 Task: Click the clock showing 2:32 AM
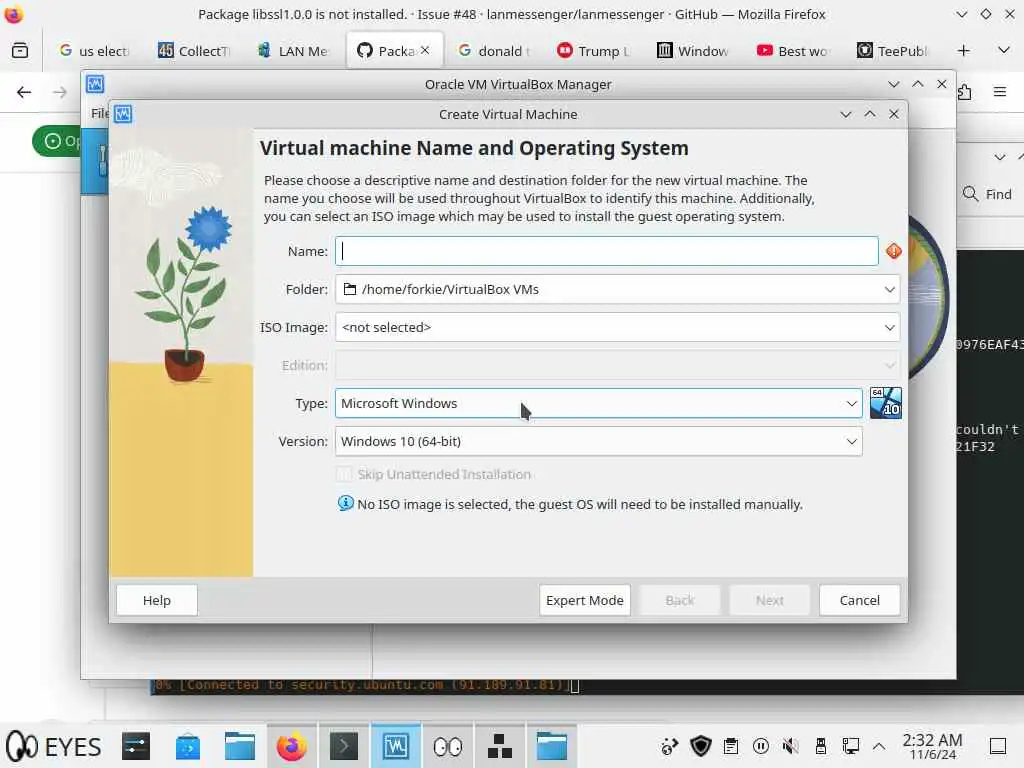932,746
